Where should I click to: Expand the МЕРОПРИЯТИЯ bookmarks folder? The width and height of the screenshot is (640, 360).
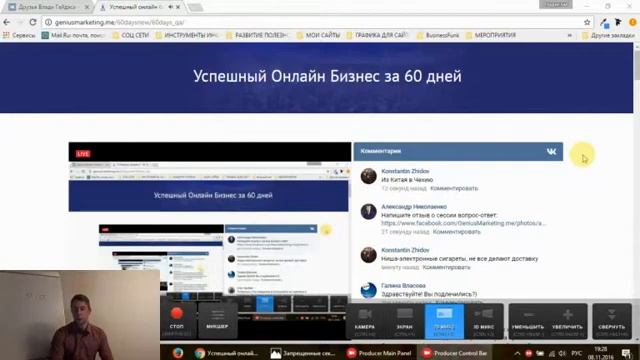point(491,36)
